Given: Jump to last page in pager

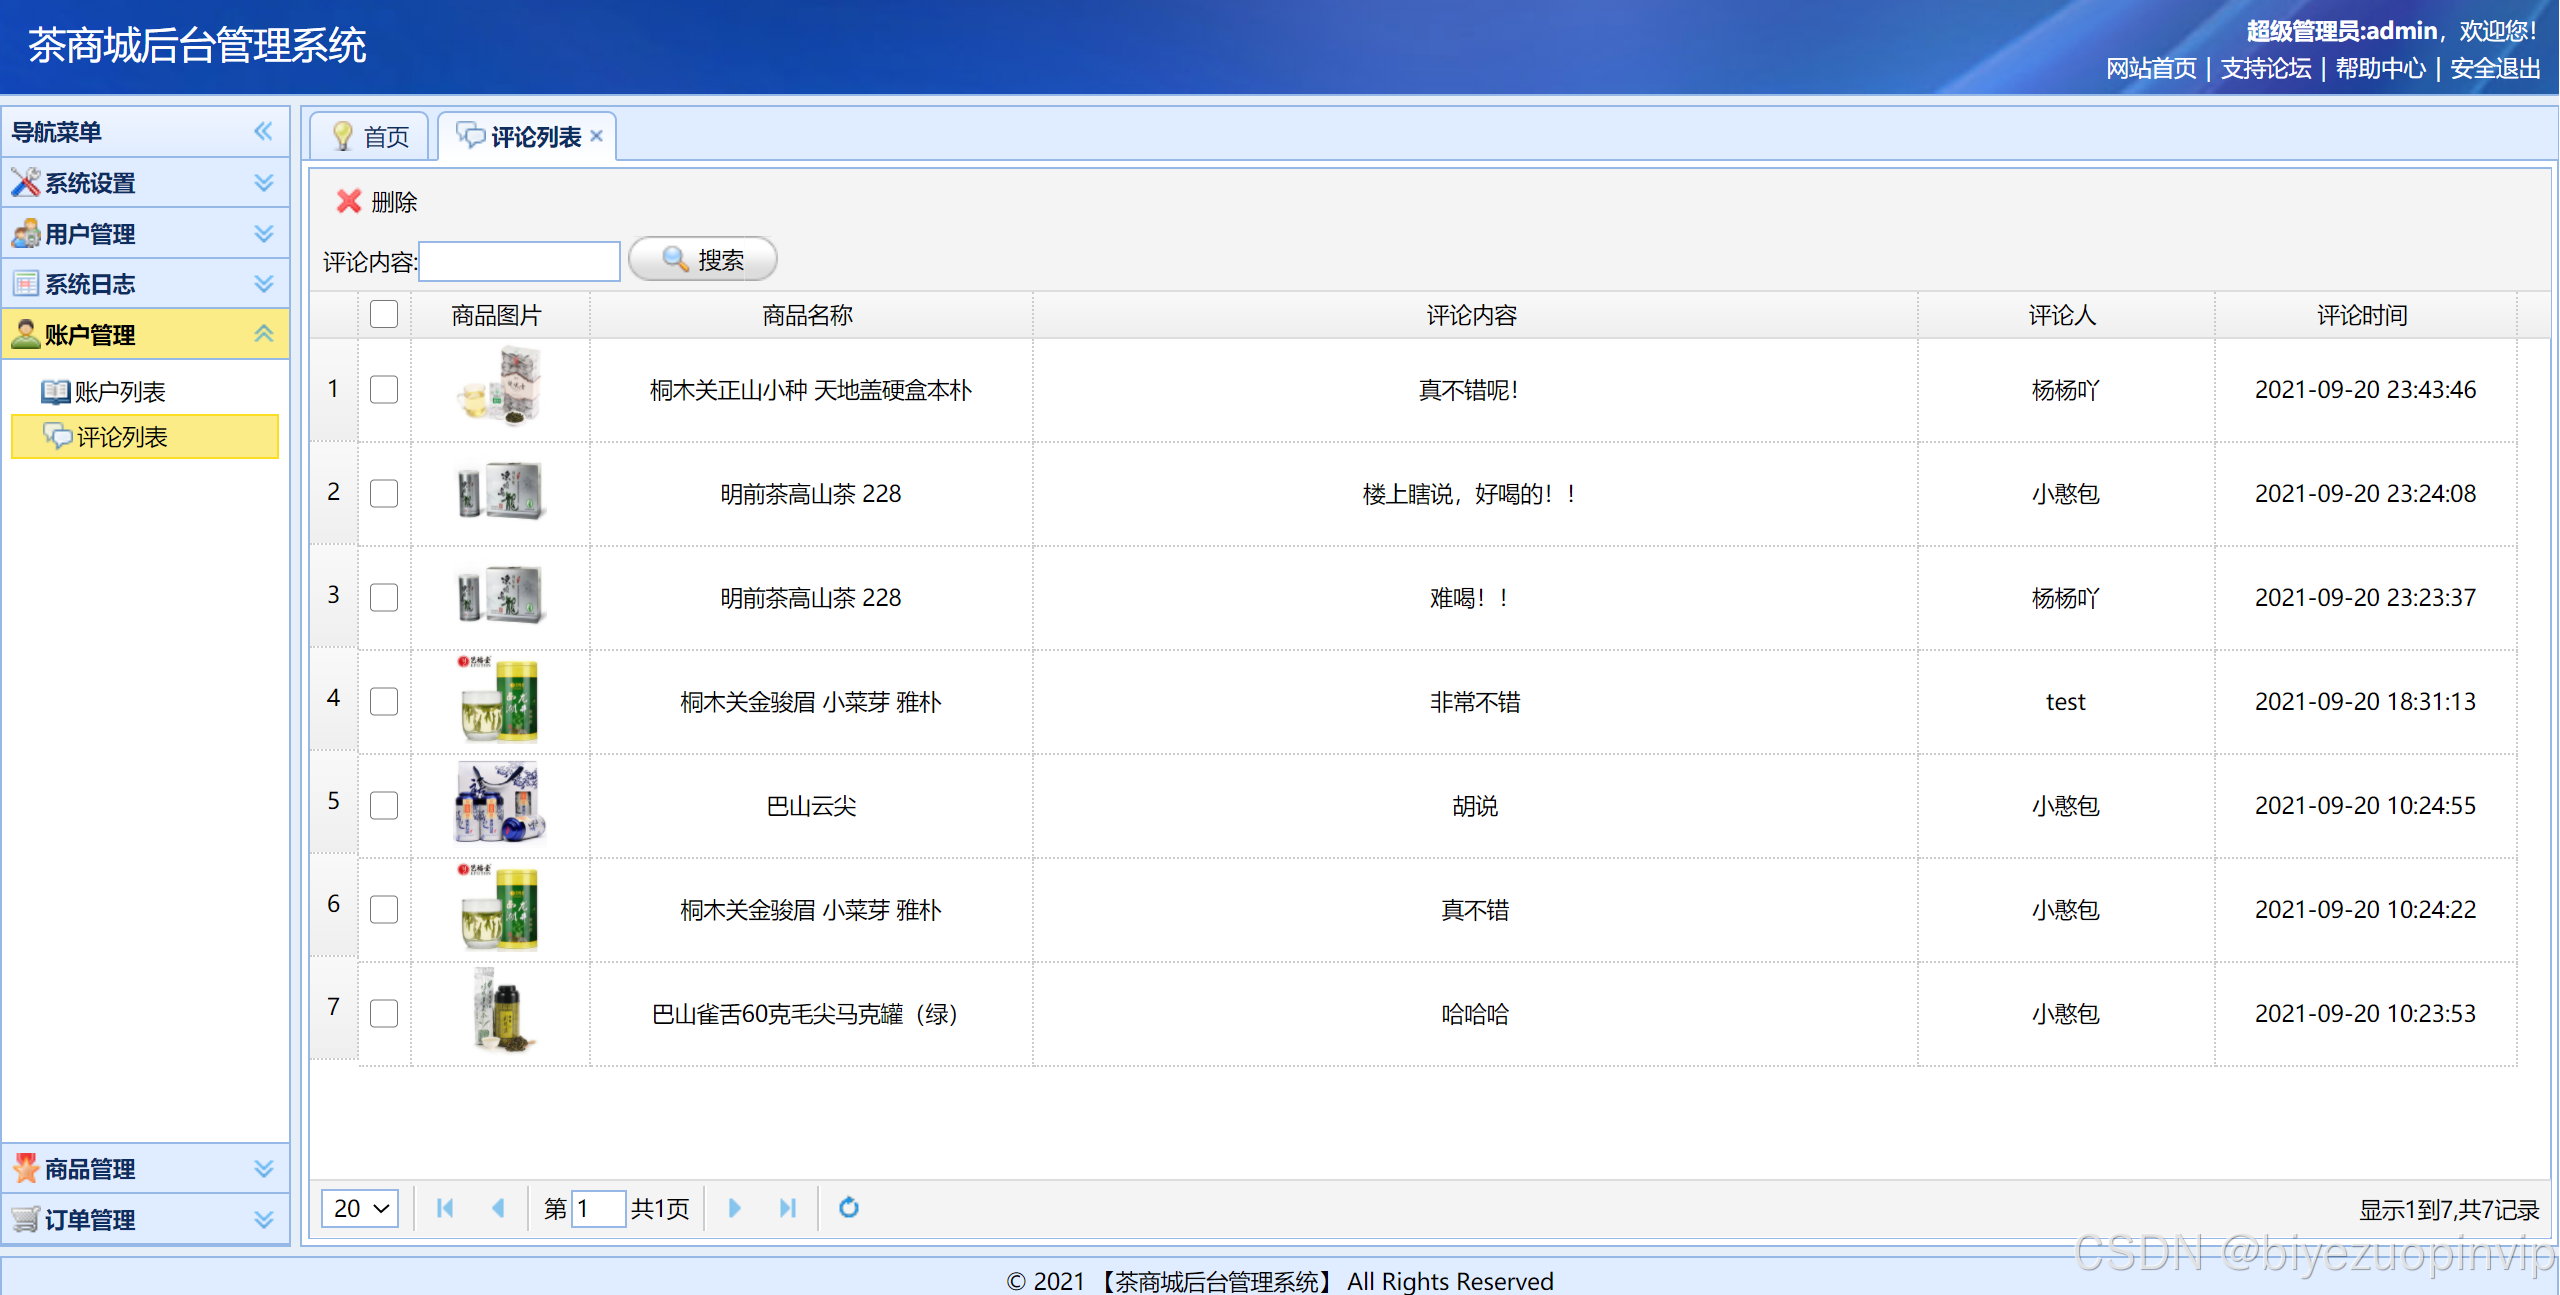Looking at the screenshot, I should [787, 1208].
